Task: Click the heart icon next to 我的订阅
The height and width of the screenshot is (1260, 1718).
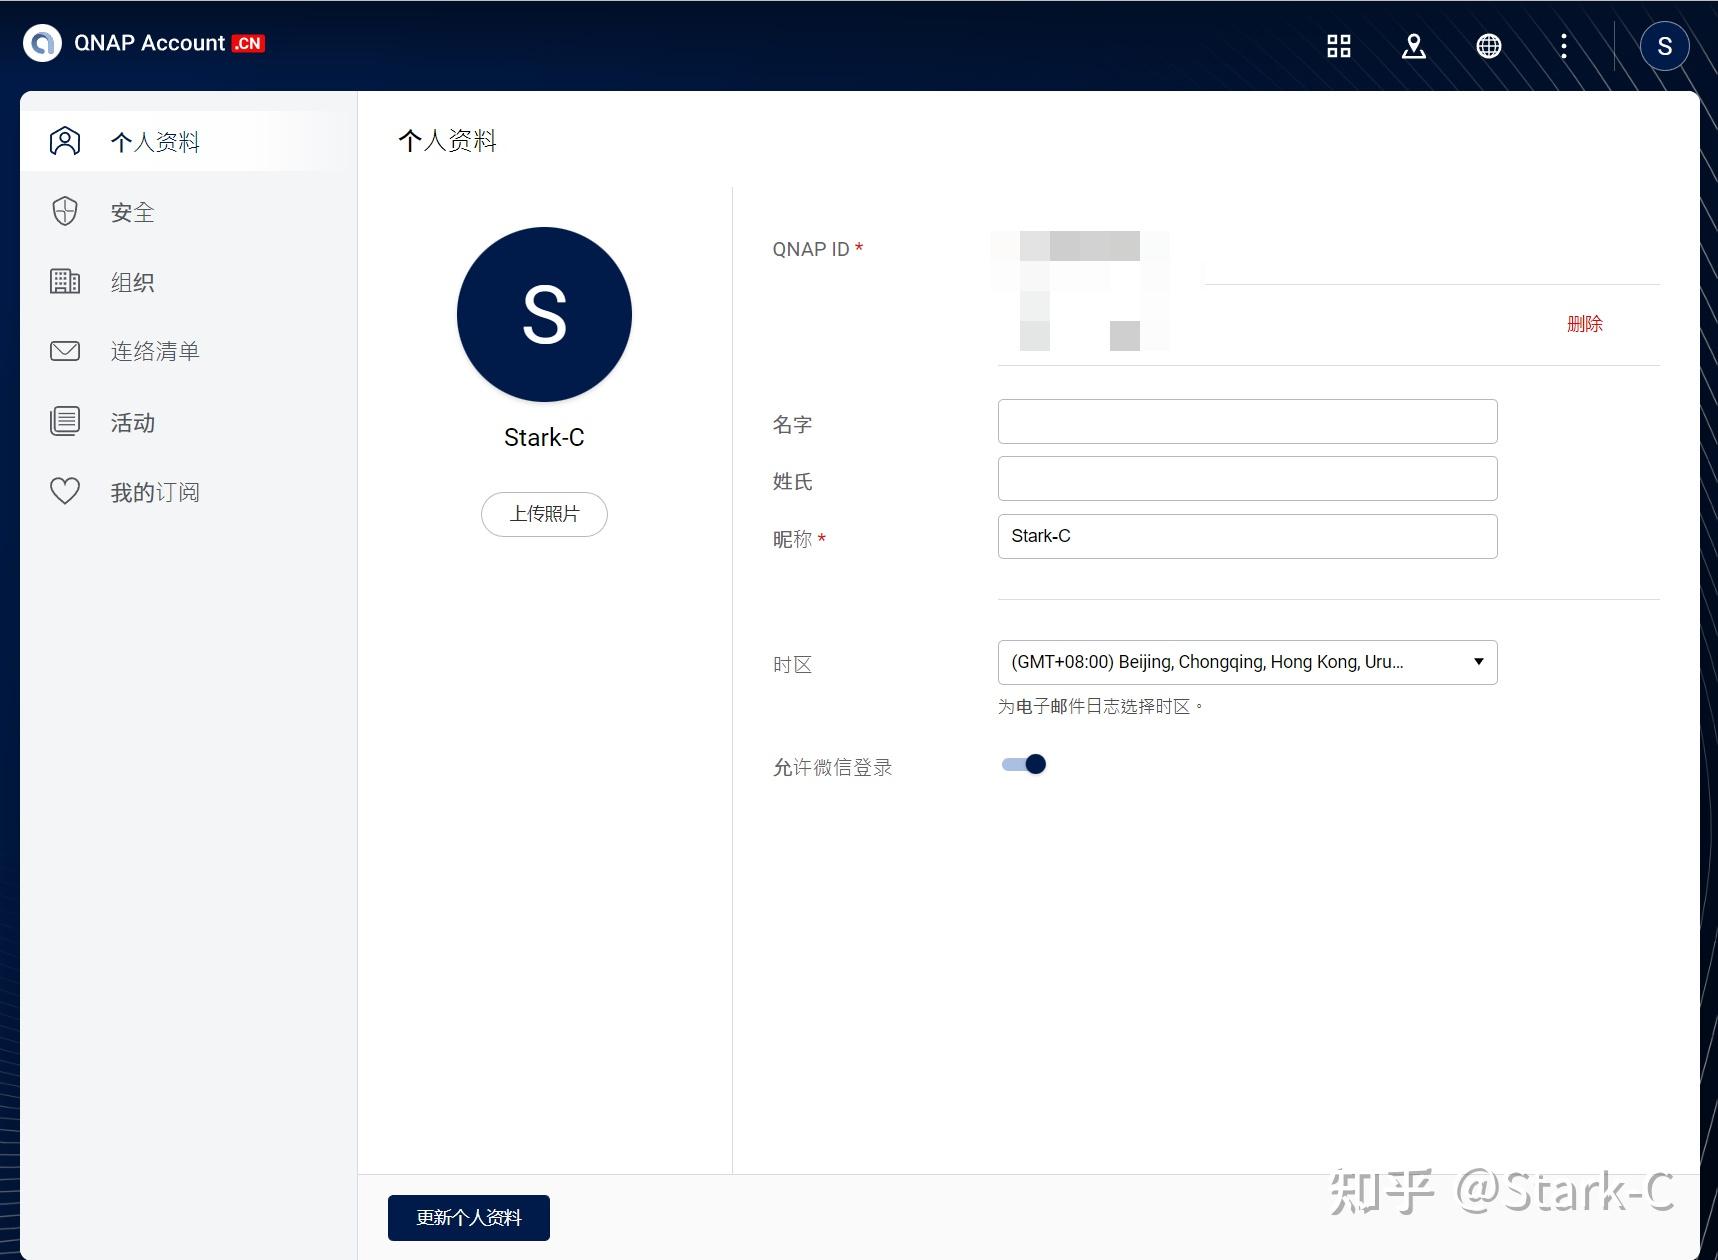Action: pyautogui.click(x=64, y=491)
